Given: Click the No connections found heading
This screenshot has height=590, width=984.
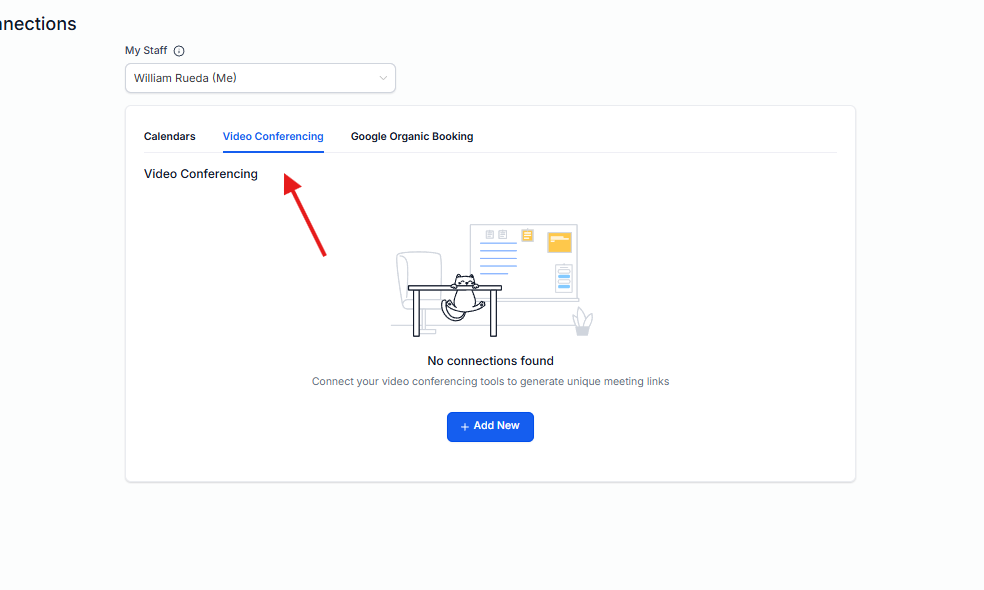Looking at the screenshot, I should click(x=490, y=361).
